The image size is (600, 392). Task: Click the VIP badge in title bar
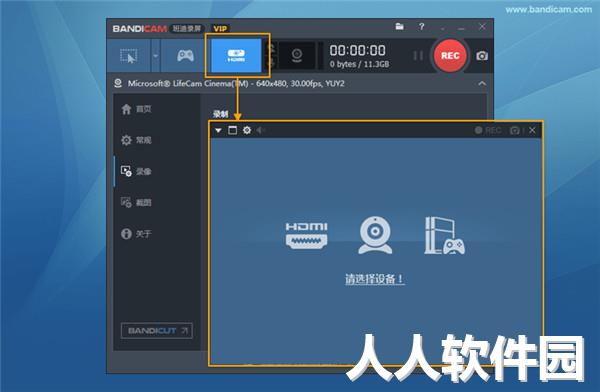(220, 28)
